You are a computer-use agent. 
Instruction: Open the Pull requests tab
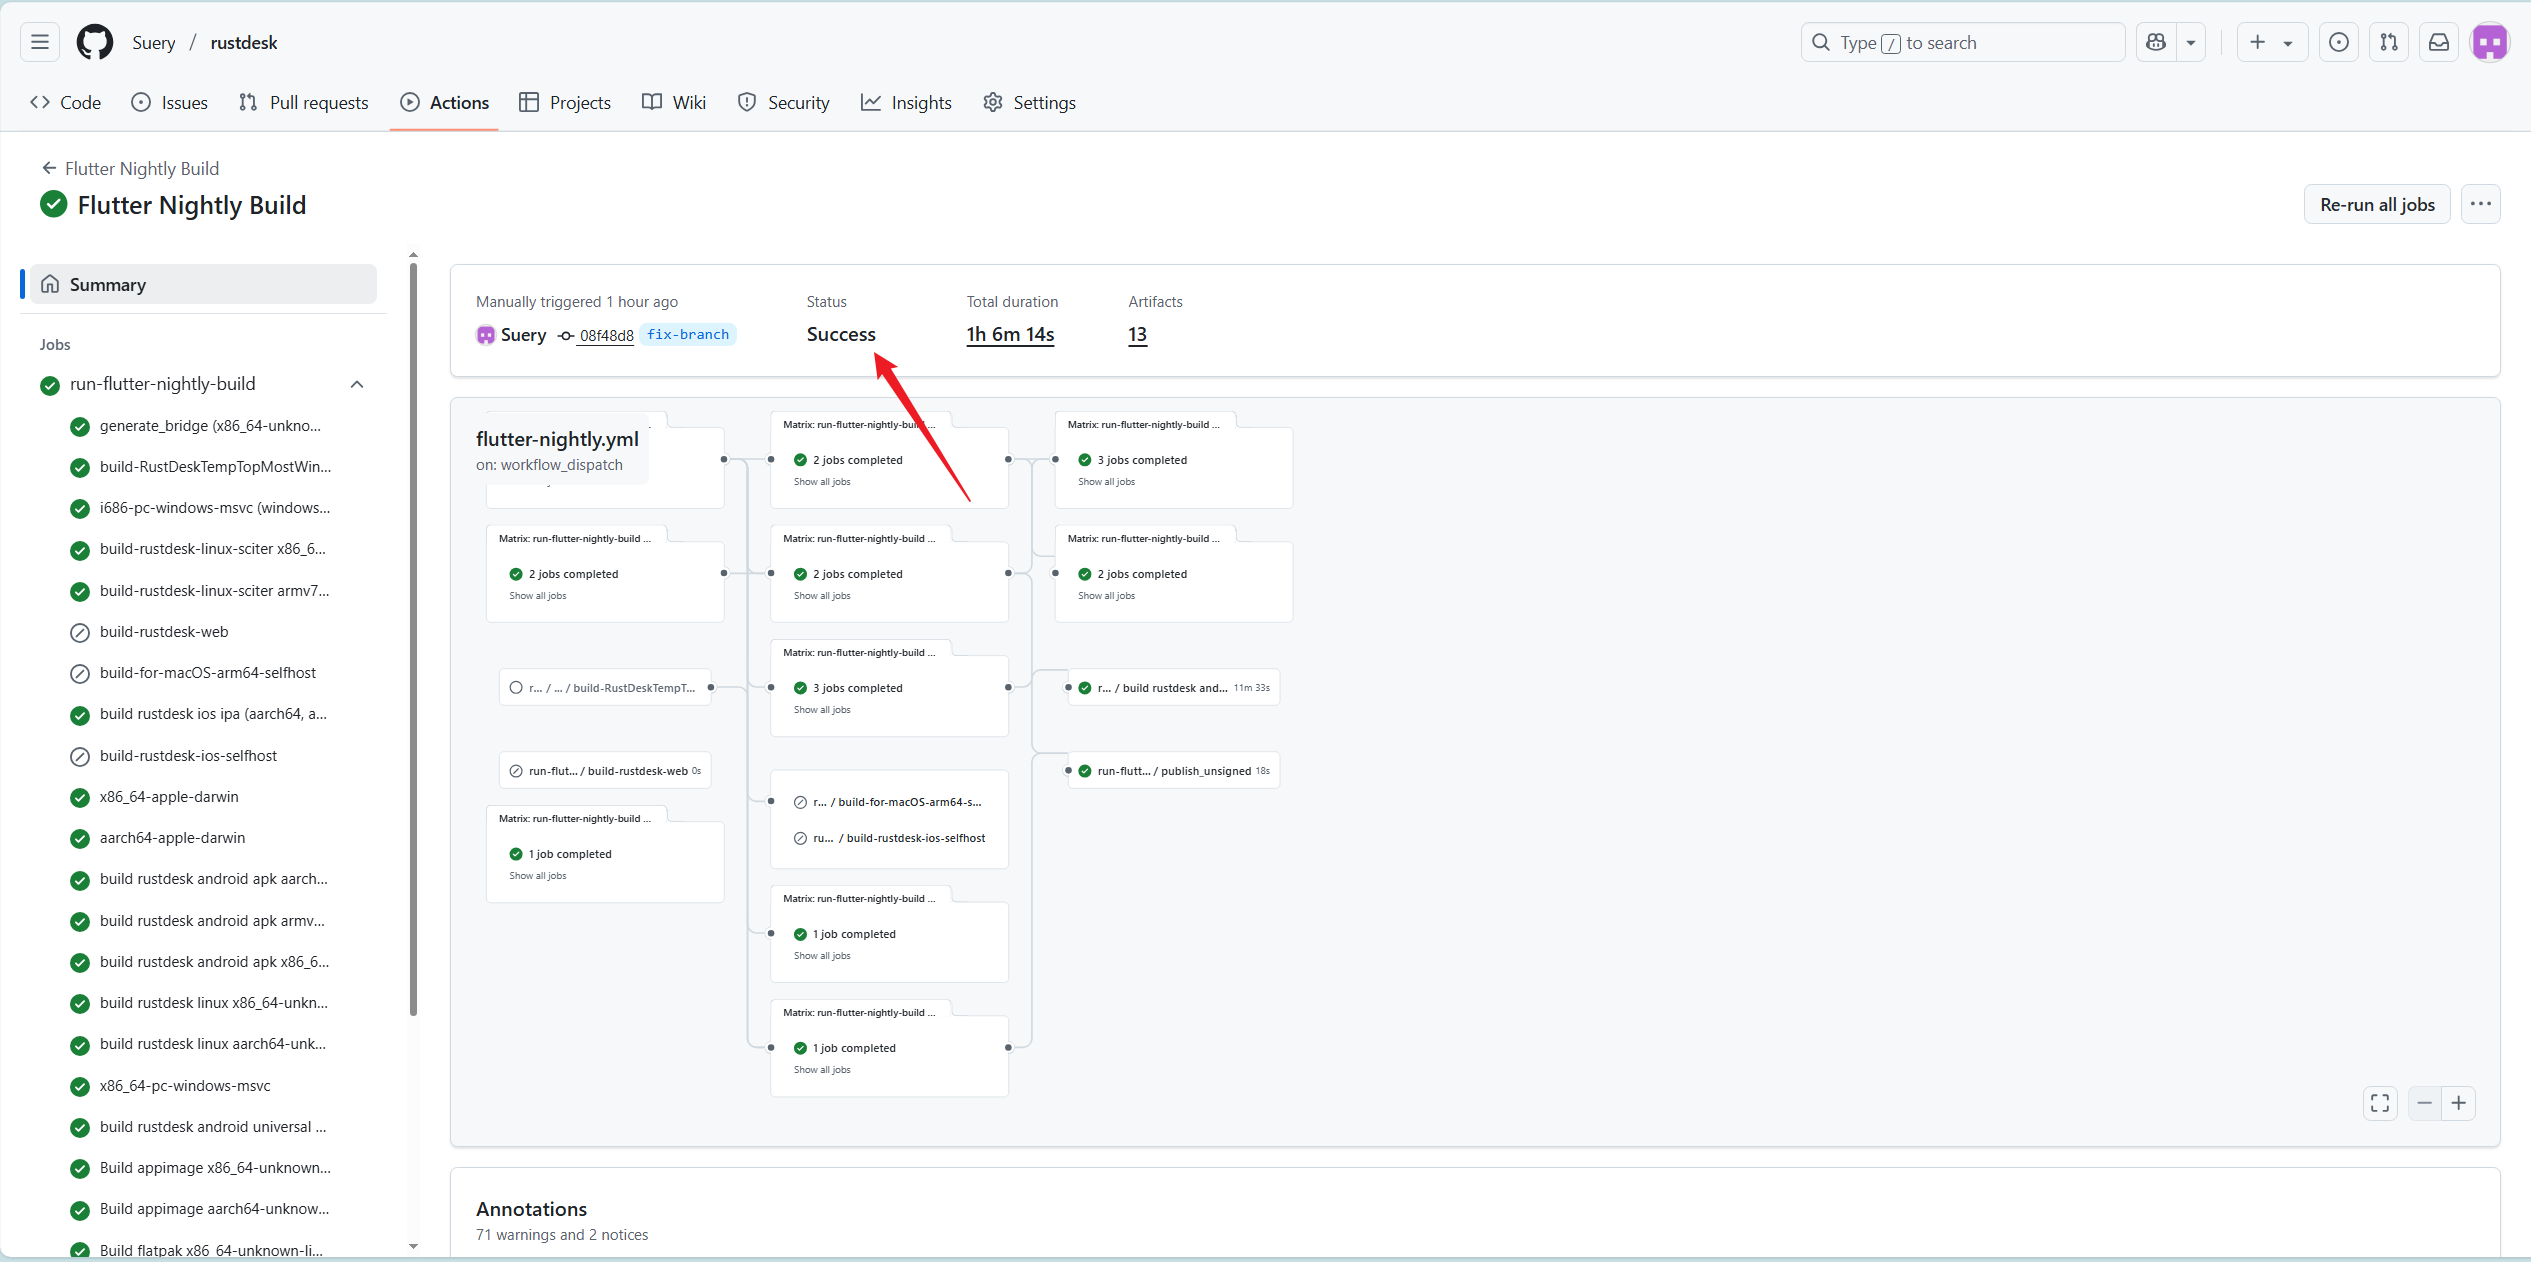pyautogui.click(x=304, y=102)
